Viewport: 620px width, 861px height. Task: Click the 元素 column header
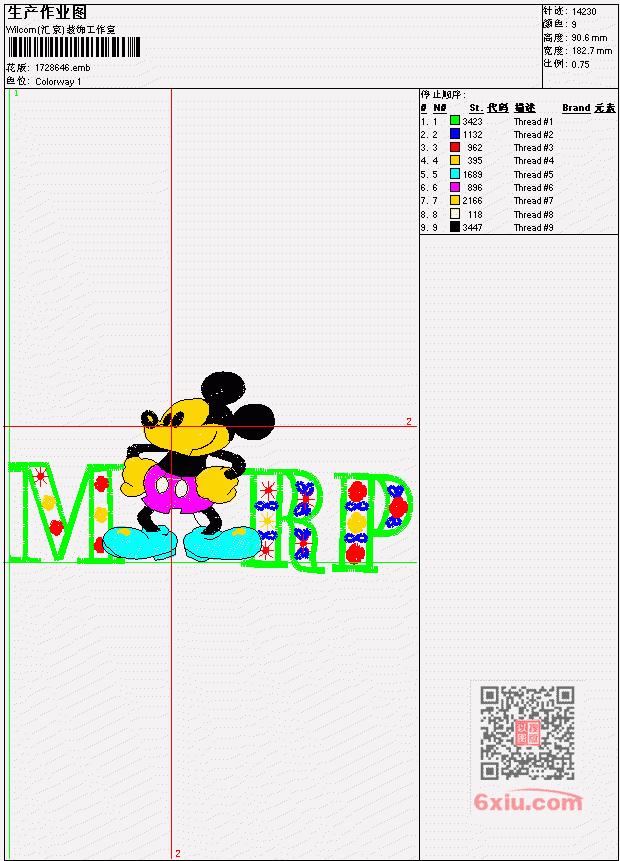click(x=605, y=108)
